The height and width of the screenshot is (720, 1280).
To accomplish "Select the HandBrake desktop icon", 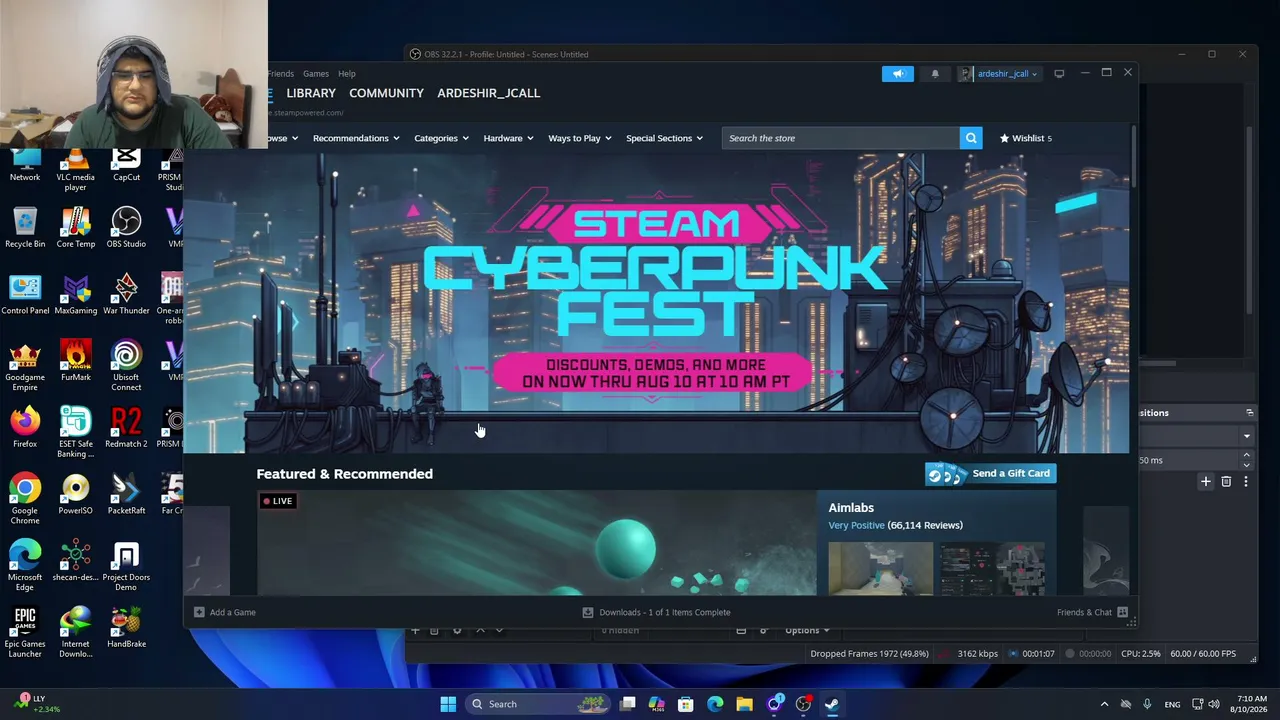I will pos(126,628).
